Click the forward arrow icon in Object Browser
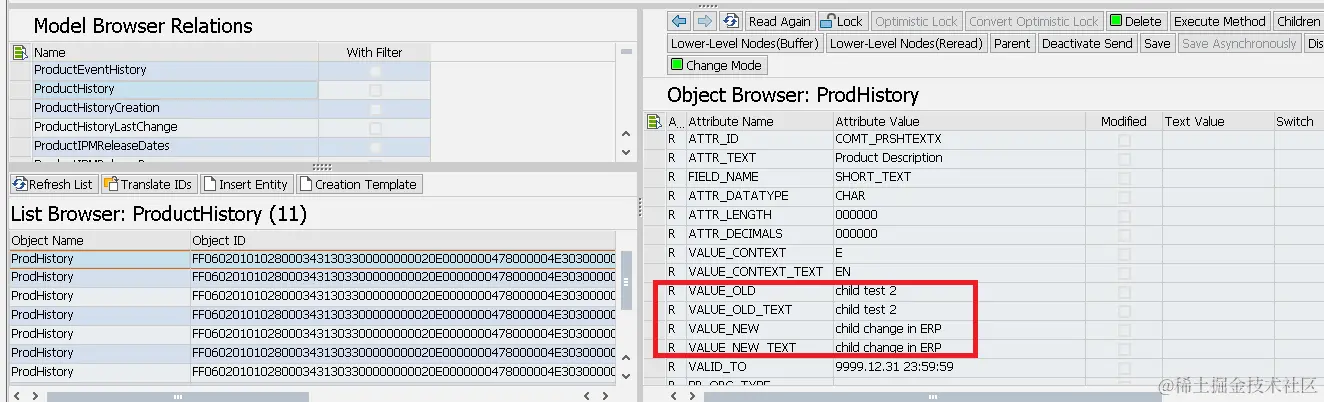This screenshot has width=1324, height=402. [x=705, y=21]
